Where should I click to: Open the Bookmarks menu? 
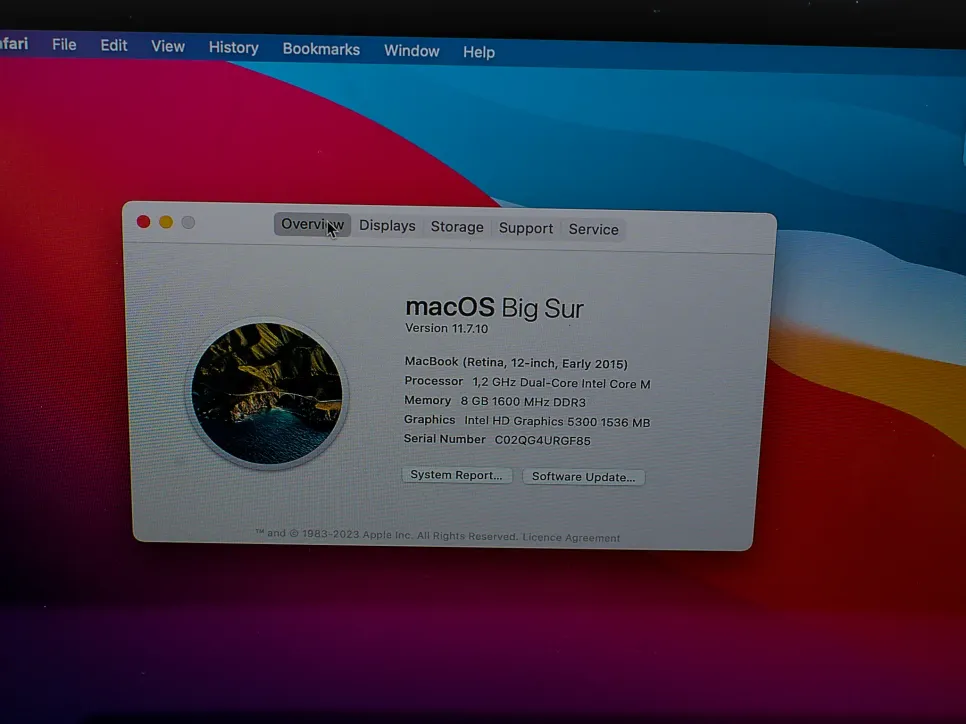pyautogui.click(x=321, y=49)
